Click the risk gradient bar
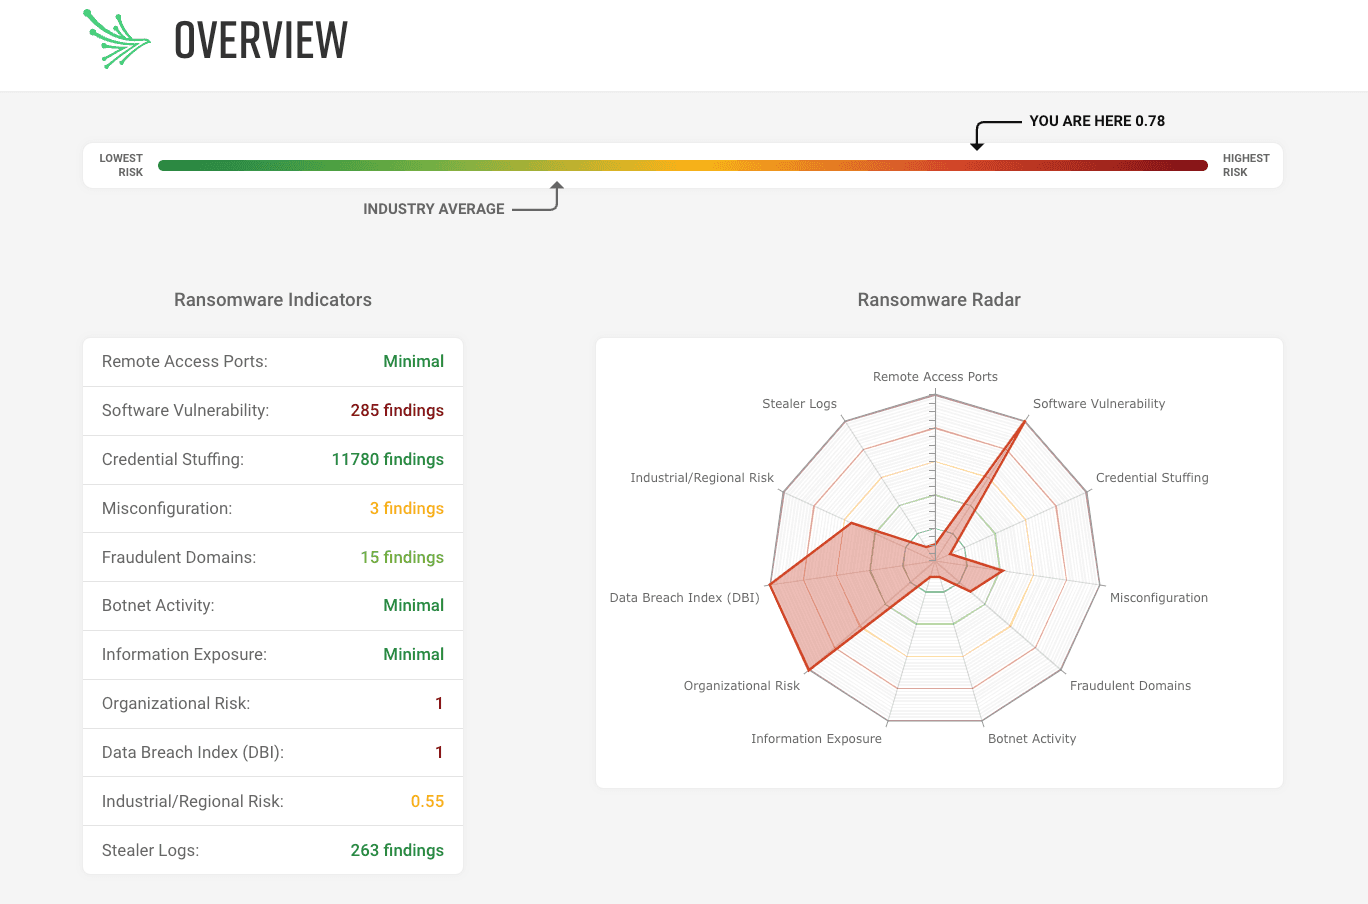Screen dimensions: 1368x904 point(682,166)
